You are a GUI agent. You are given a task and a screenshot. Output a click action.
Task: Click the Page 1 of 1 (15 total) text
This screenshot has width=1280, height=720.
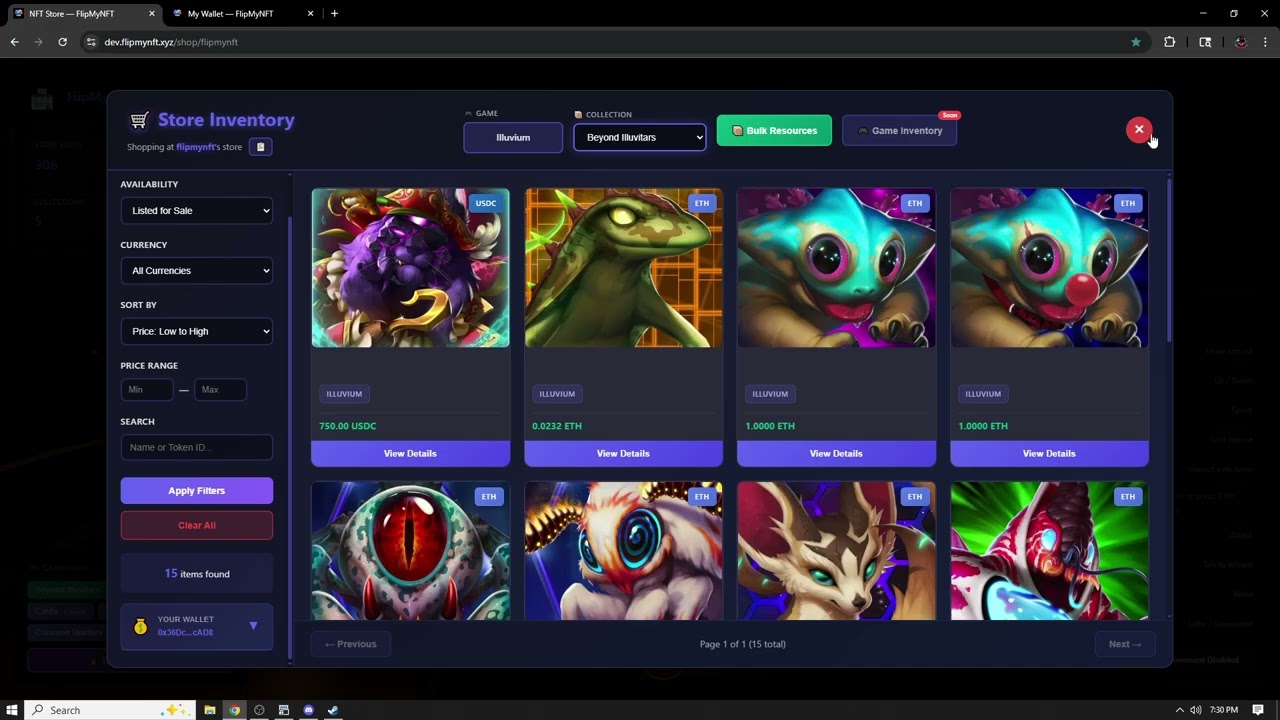(742, 644)
